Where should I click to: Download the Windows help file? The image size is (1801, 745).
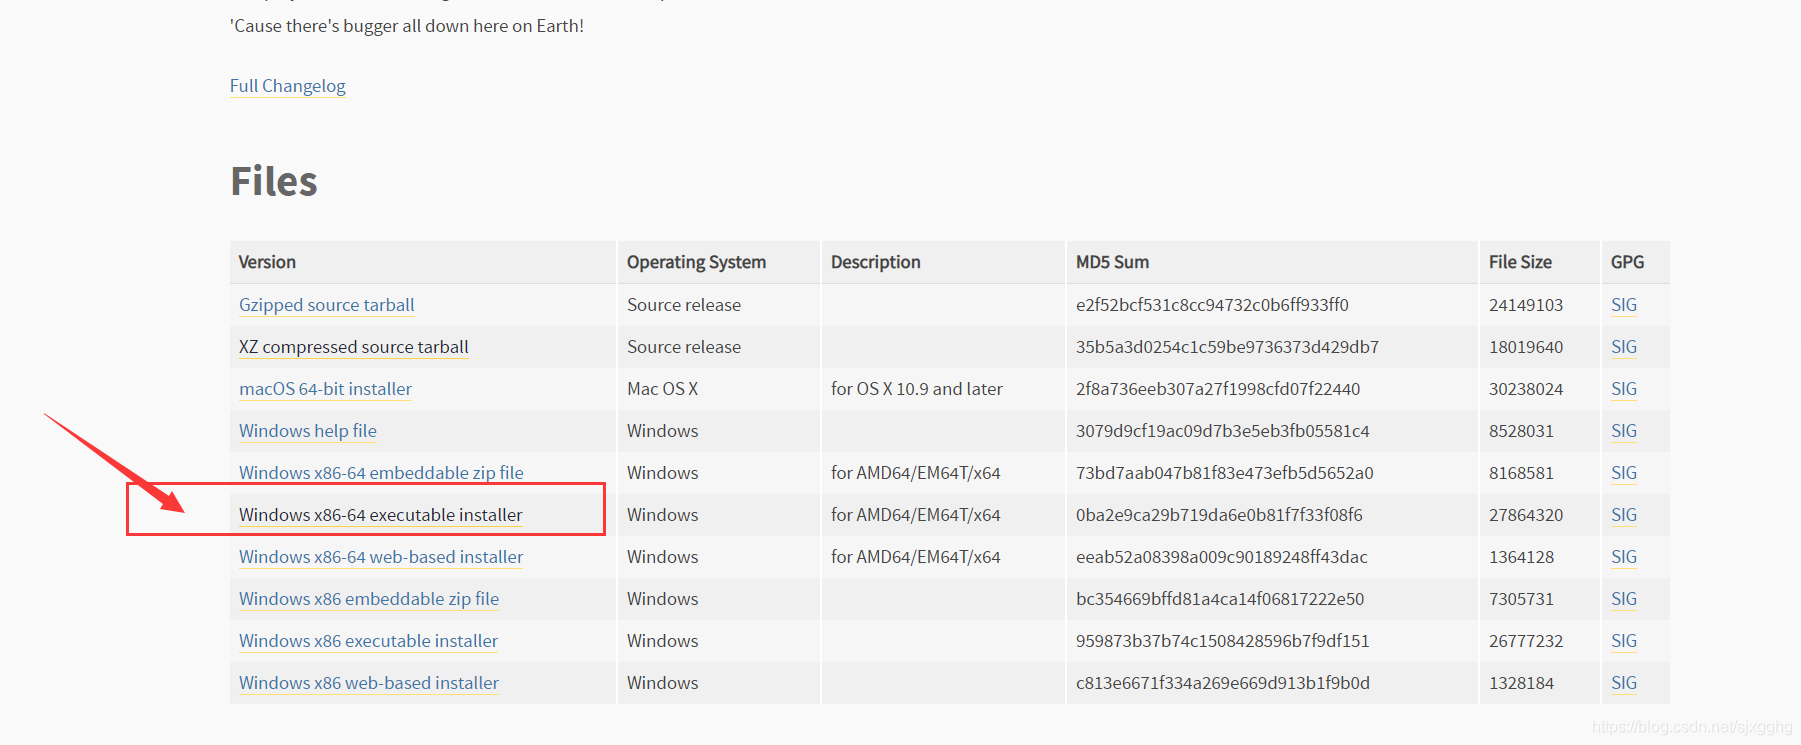308,431
